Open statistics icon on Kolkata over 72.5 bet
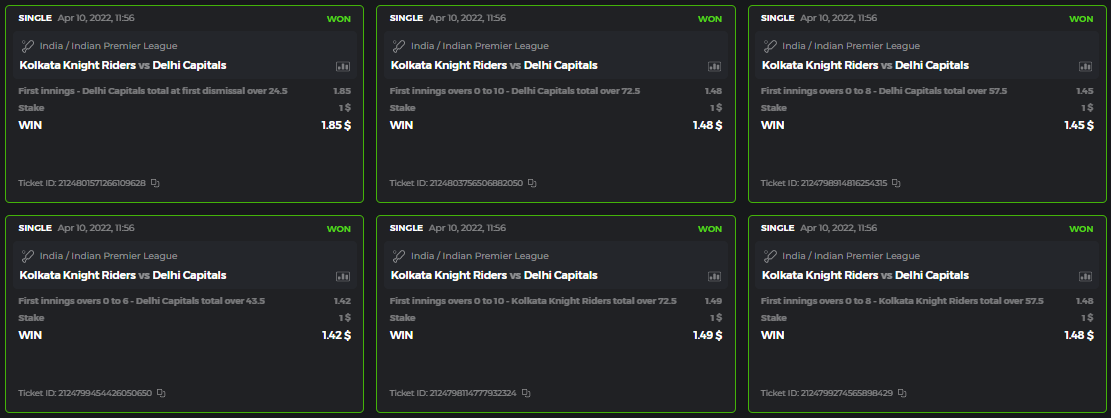Screen dimensions: 1111x418 coord(714,276)
